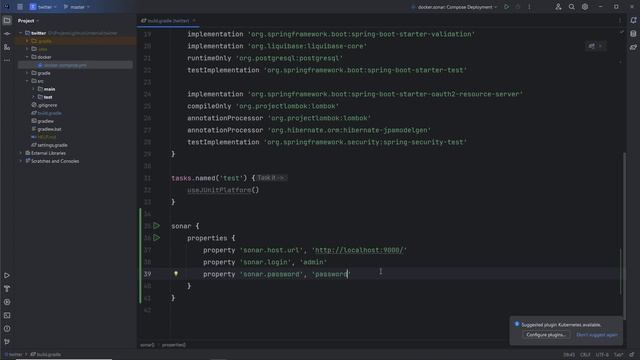Click the indent setting in status bar
The width and height of the screenshot is (640, 360).
coord(618,355)
